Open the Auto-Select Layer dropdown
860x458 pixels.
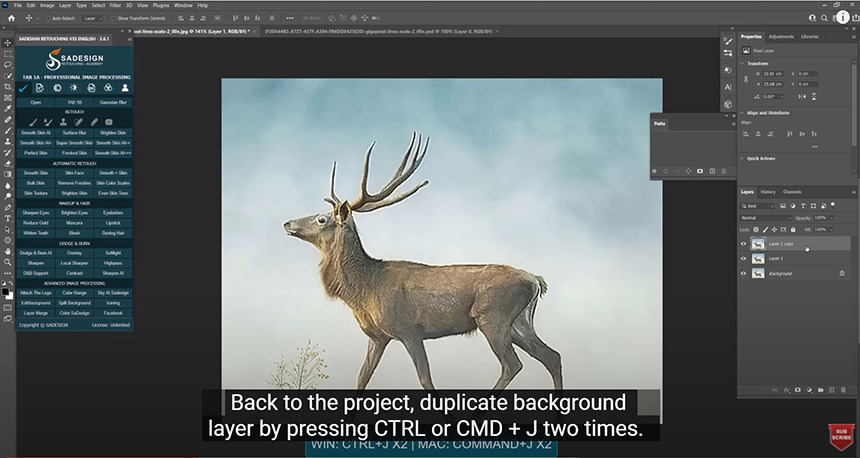[93, 18]
